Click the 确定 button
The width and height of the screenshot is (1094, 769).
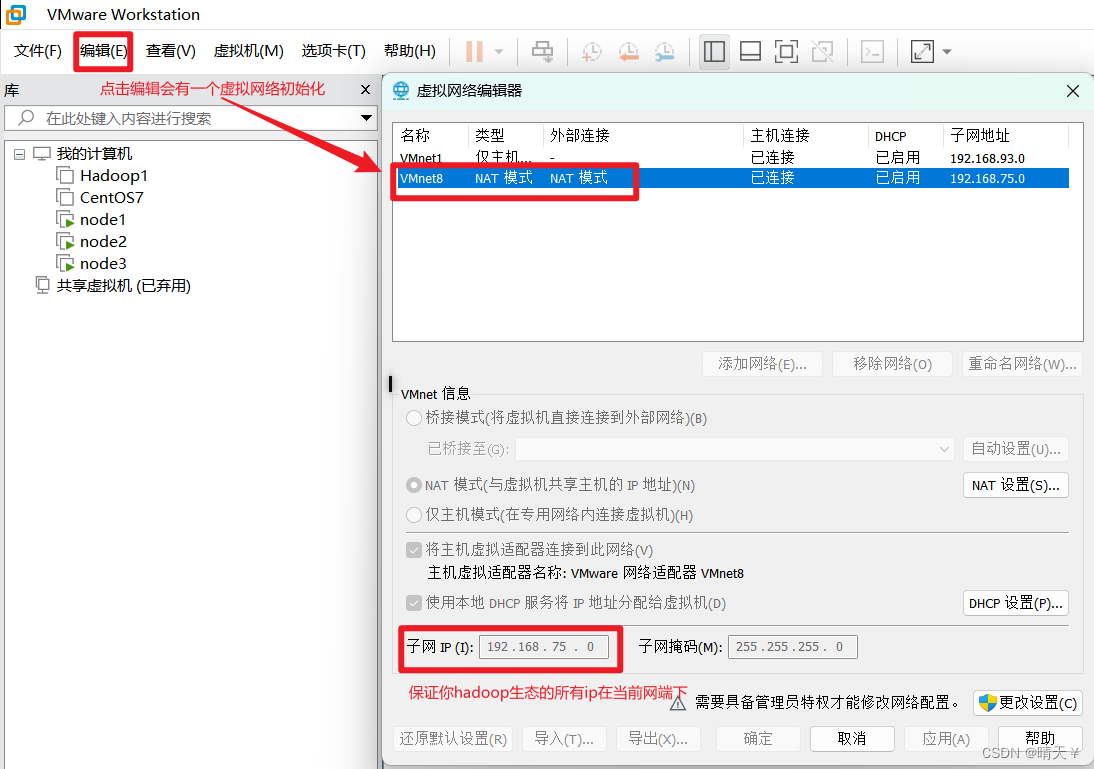(758, 738)
